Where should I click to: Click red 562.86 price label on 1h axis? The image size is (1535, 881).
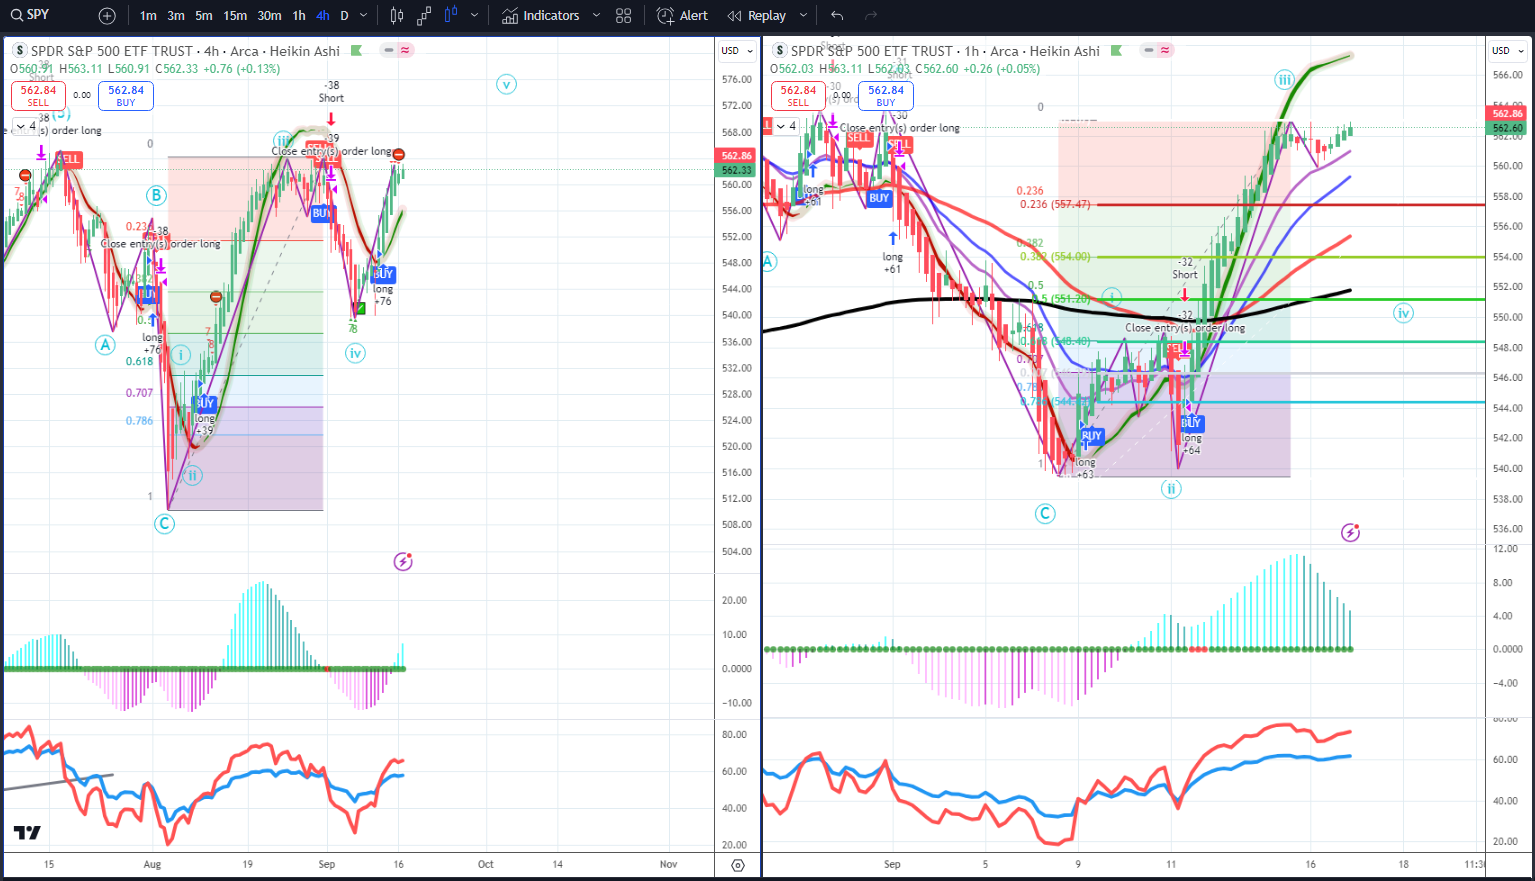pyautogui.click(x=1507, y=114)
